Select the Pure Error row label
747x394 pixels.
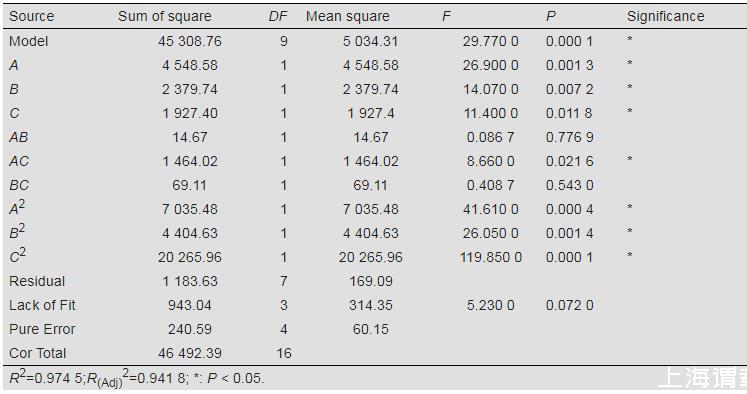42,329
